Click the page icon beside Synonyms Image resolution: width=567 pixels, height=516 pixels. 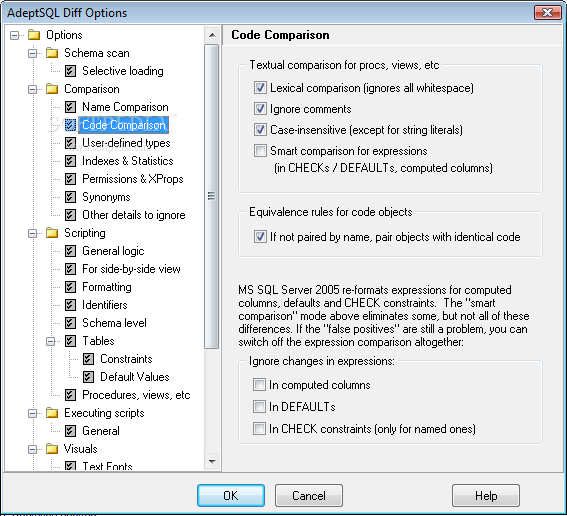pos(70,197)
